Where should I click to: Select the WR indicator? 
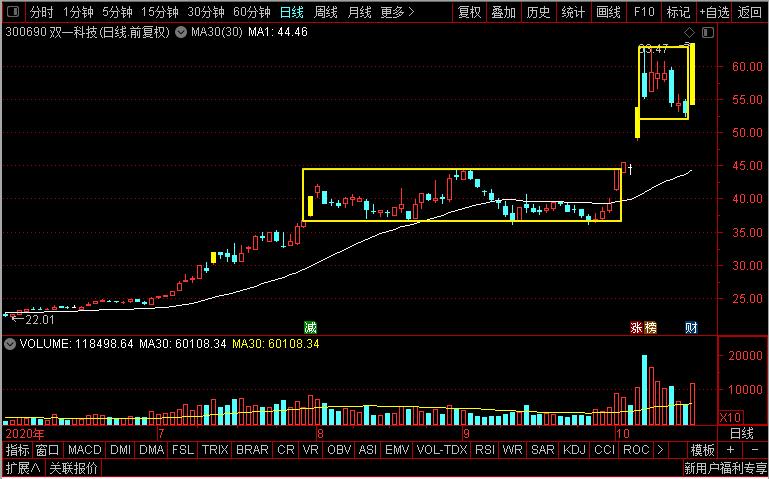coord(512,450)
